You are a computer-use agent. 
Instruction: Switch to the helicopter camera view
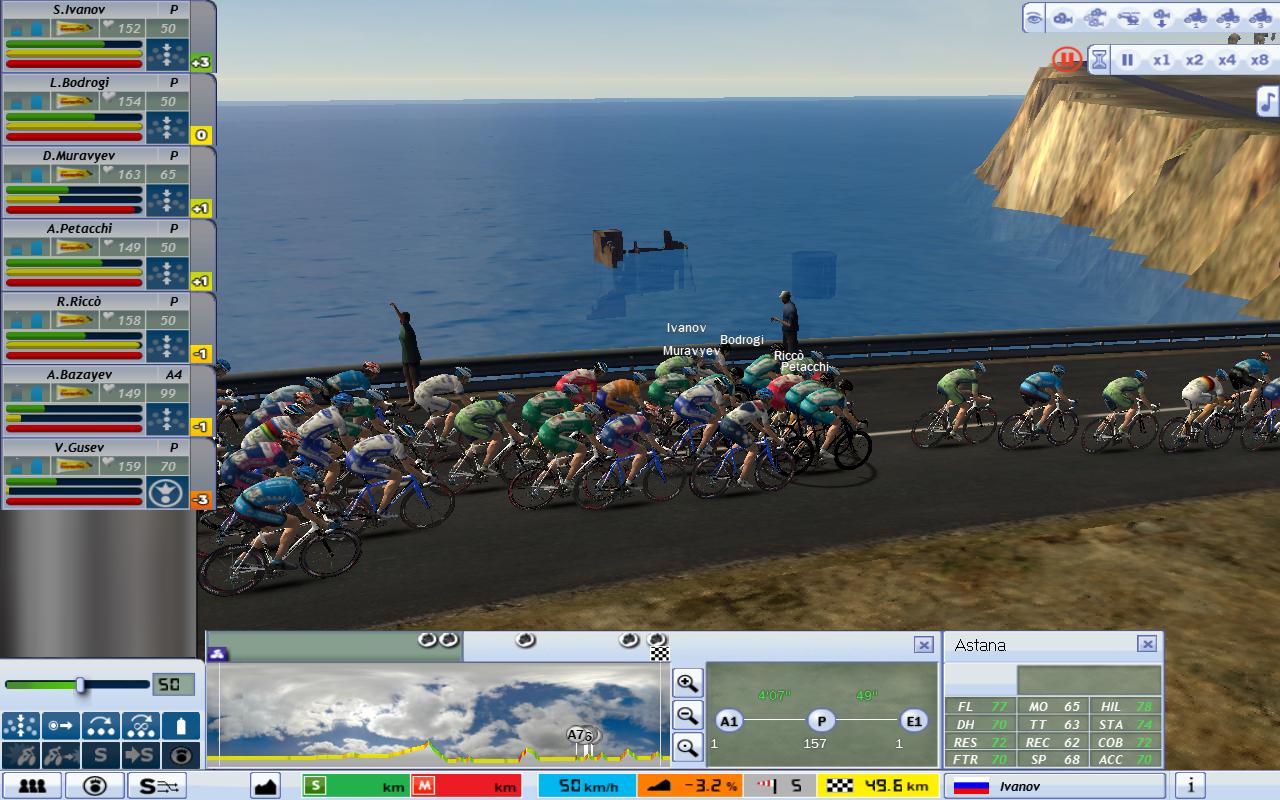[x=1128, y=18]
